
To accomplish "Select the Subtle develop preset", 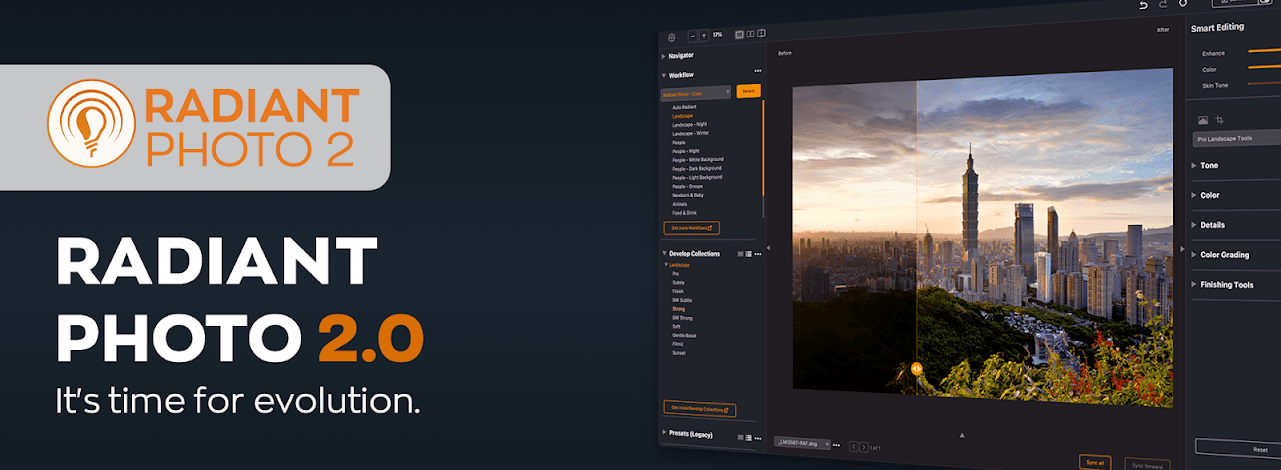I will pos(678,283).
